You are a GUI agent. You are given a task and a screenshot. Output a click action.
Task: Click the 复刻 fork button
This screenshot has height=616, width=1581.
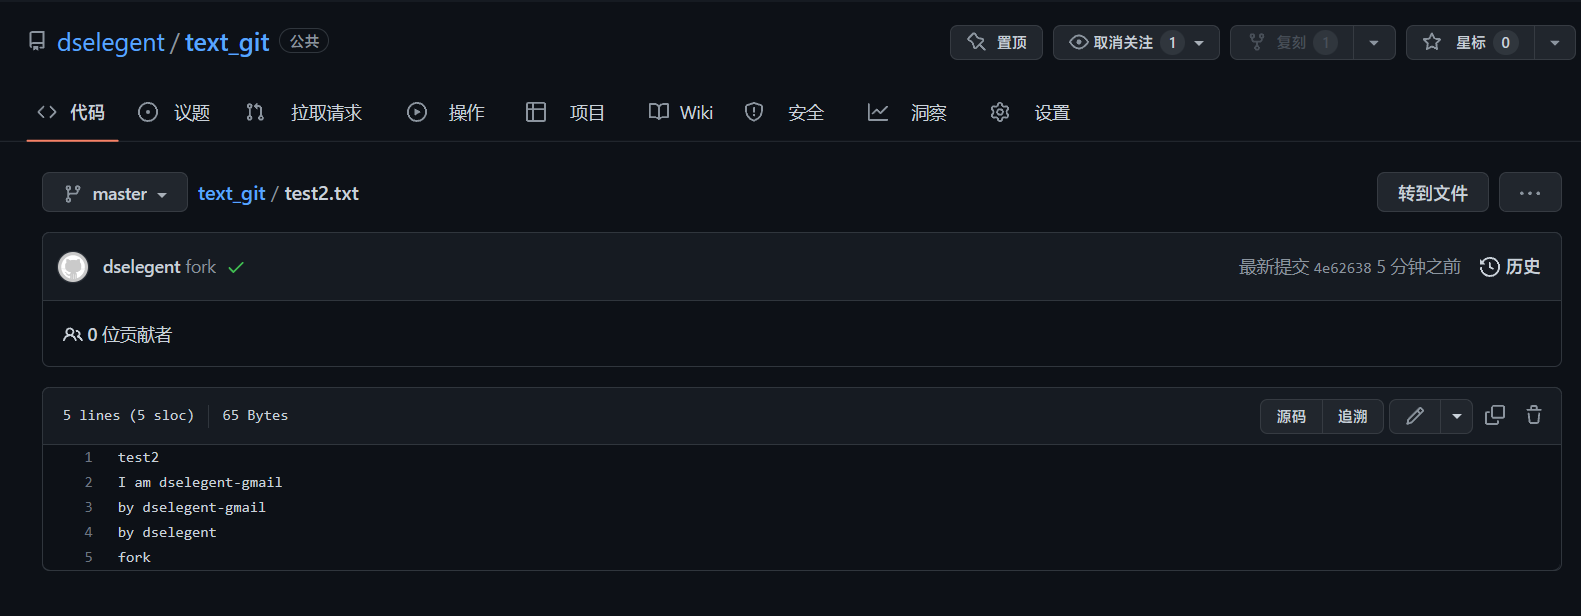(x=1291, y=42)
